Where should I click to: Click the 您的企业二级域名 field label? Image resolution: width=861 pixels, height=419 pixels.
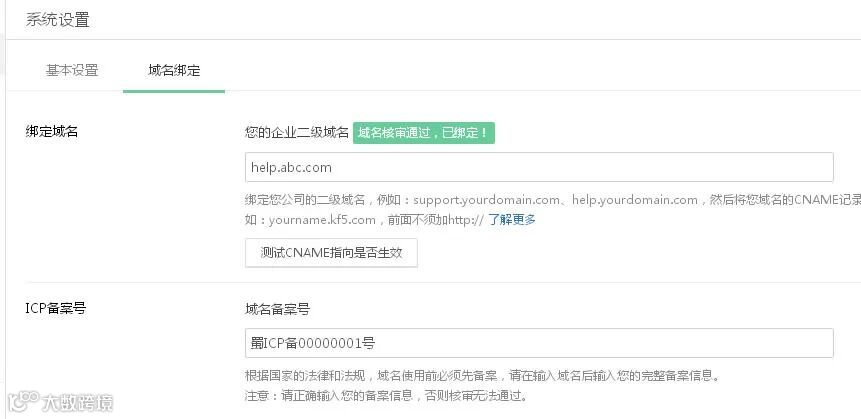[297, 133]
